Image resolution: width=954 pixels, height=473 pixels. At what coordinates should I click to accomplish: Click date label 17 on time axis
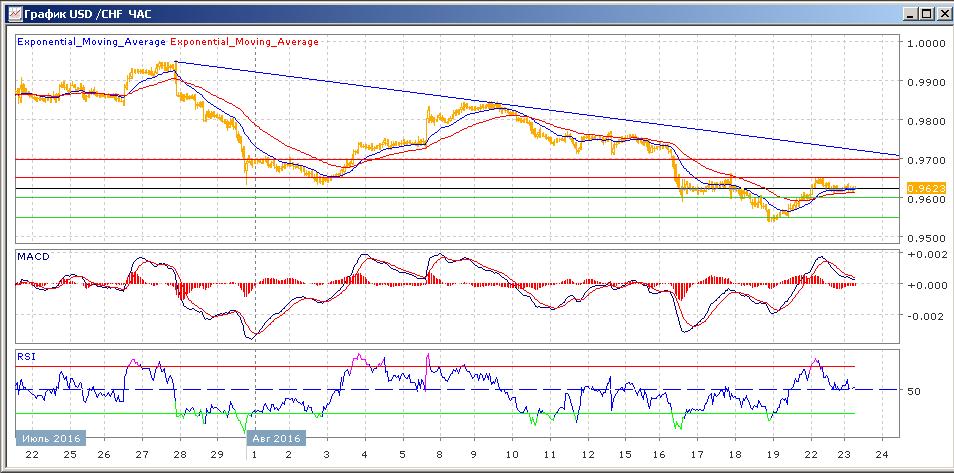(697, 455)
